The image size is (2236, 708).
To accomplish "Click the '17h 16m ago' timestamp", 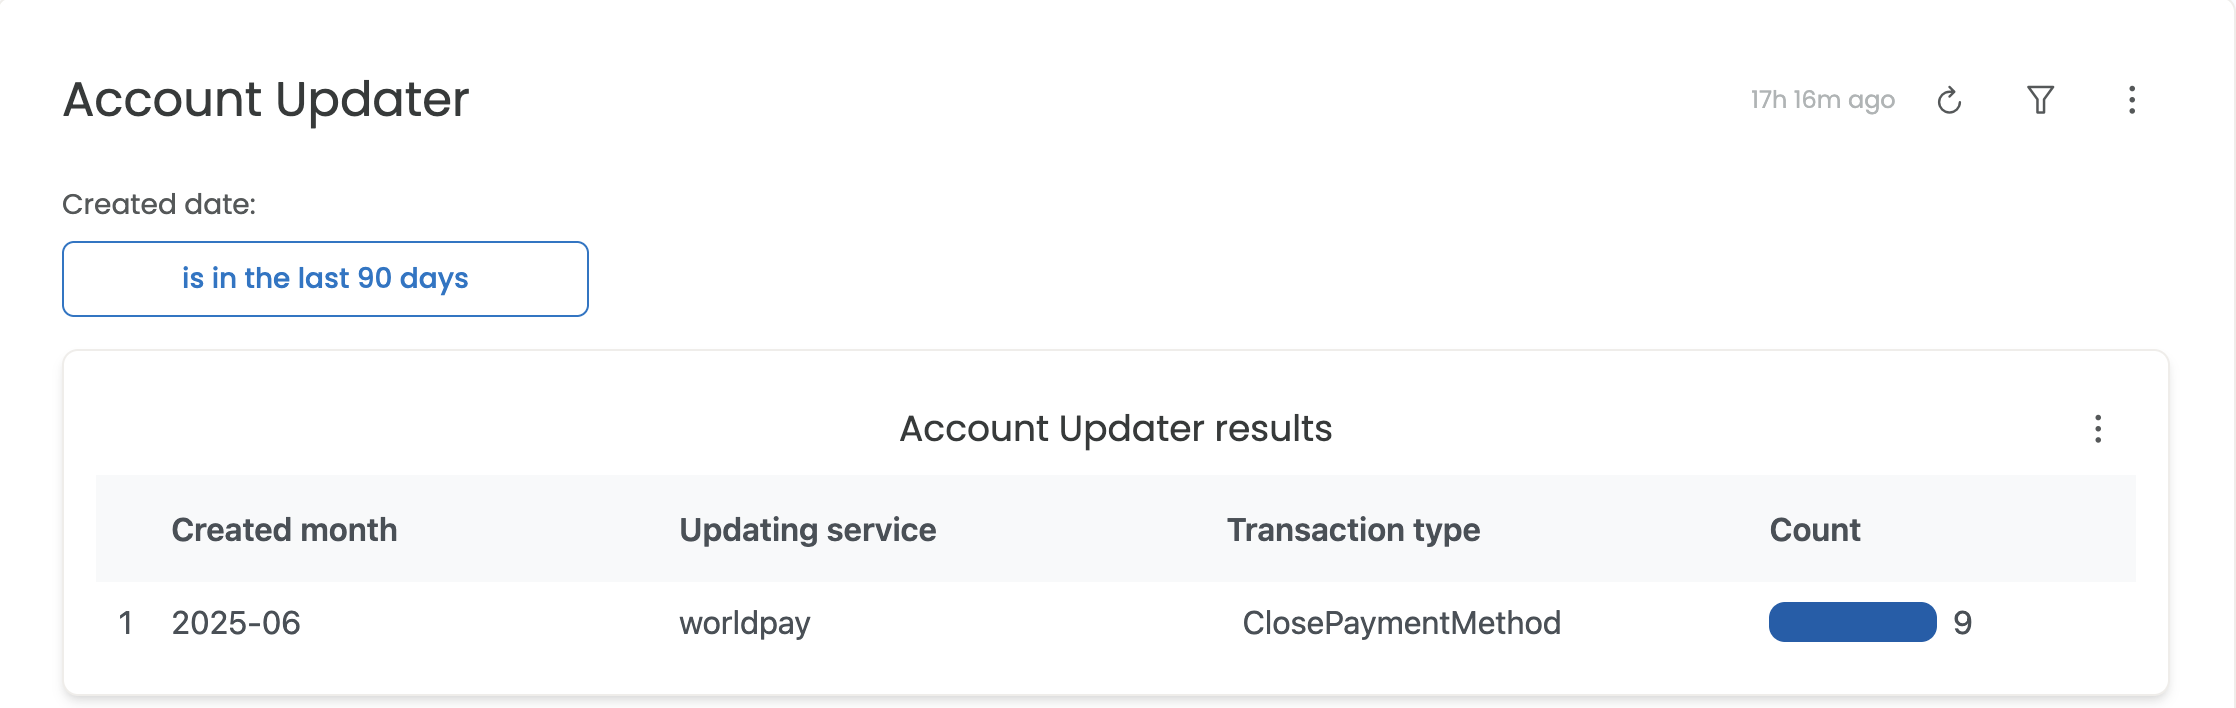I will 1822,100.
